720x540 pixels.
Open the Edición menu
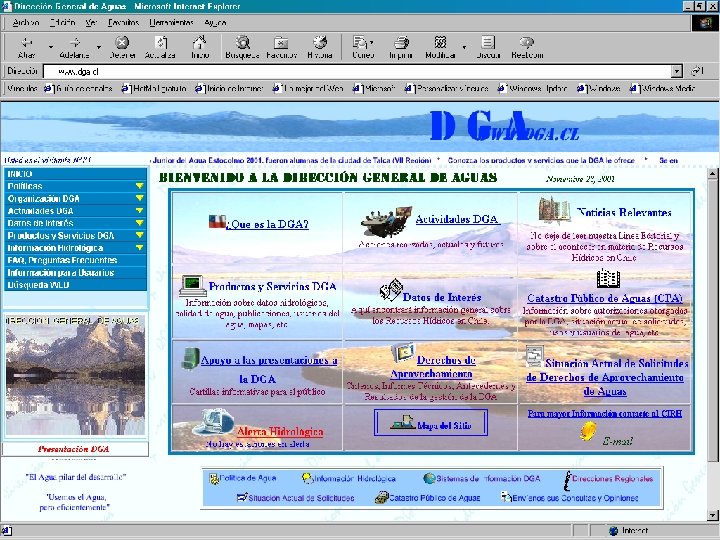pyautogui.click(x=62, y=22)
